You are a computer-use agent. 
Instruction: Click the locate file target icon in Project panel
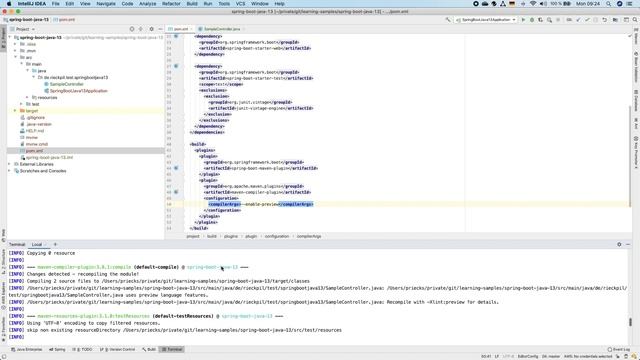132,29
